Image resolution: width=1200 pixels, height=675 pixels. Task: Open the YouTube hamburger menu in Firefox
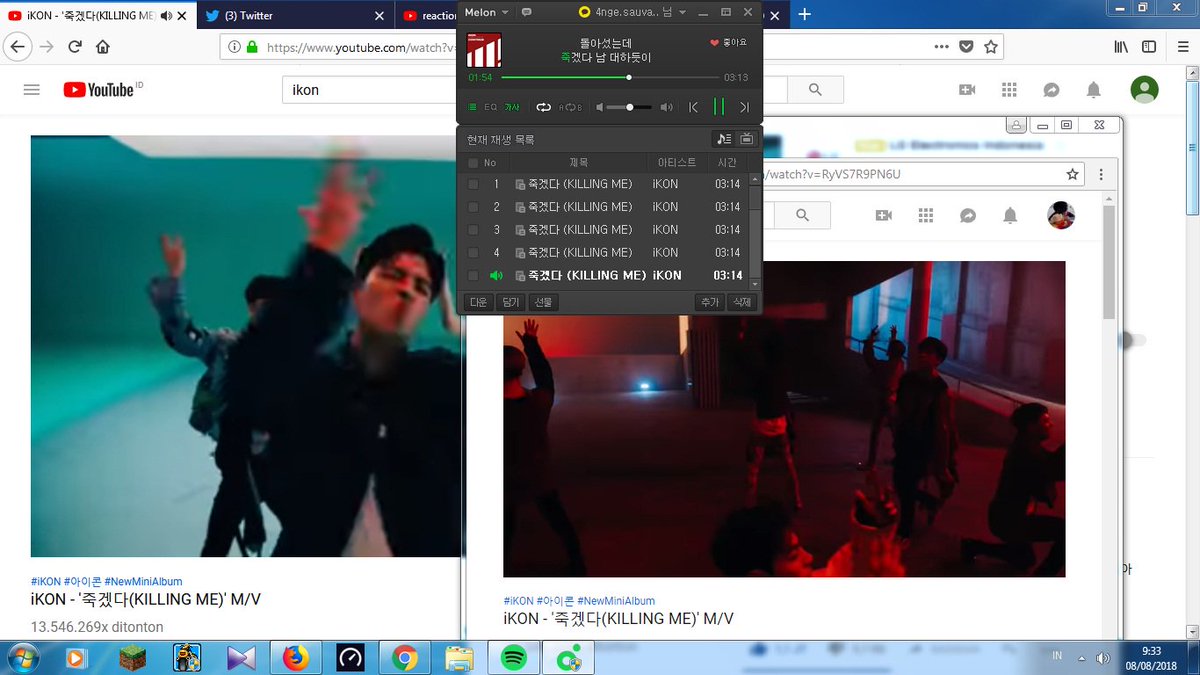click(31, 90)
